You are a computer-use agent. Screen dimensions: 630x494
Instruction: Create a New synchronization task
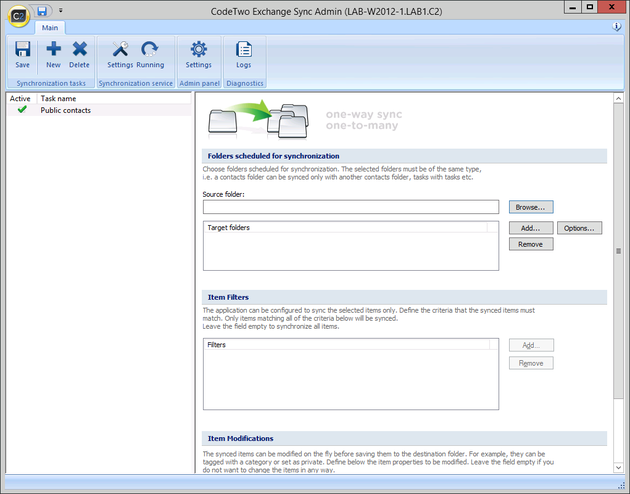coord(53,55)
